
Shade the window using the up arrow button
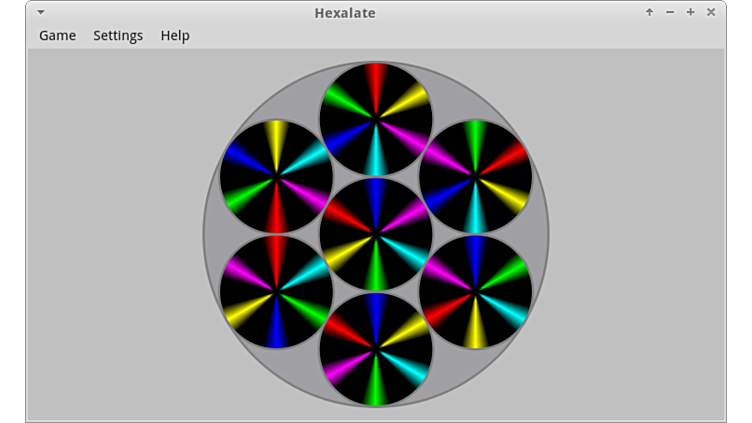(649, 12)
